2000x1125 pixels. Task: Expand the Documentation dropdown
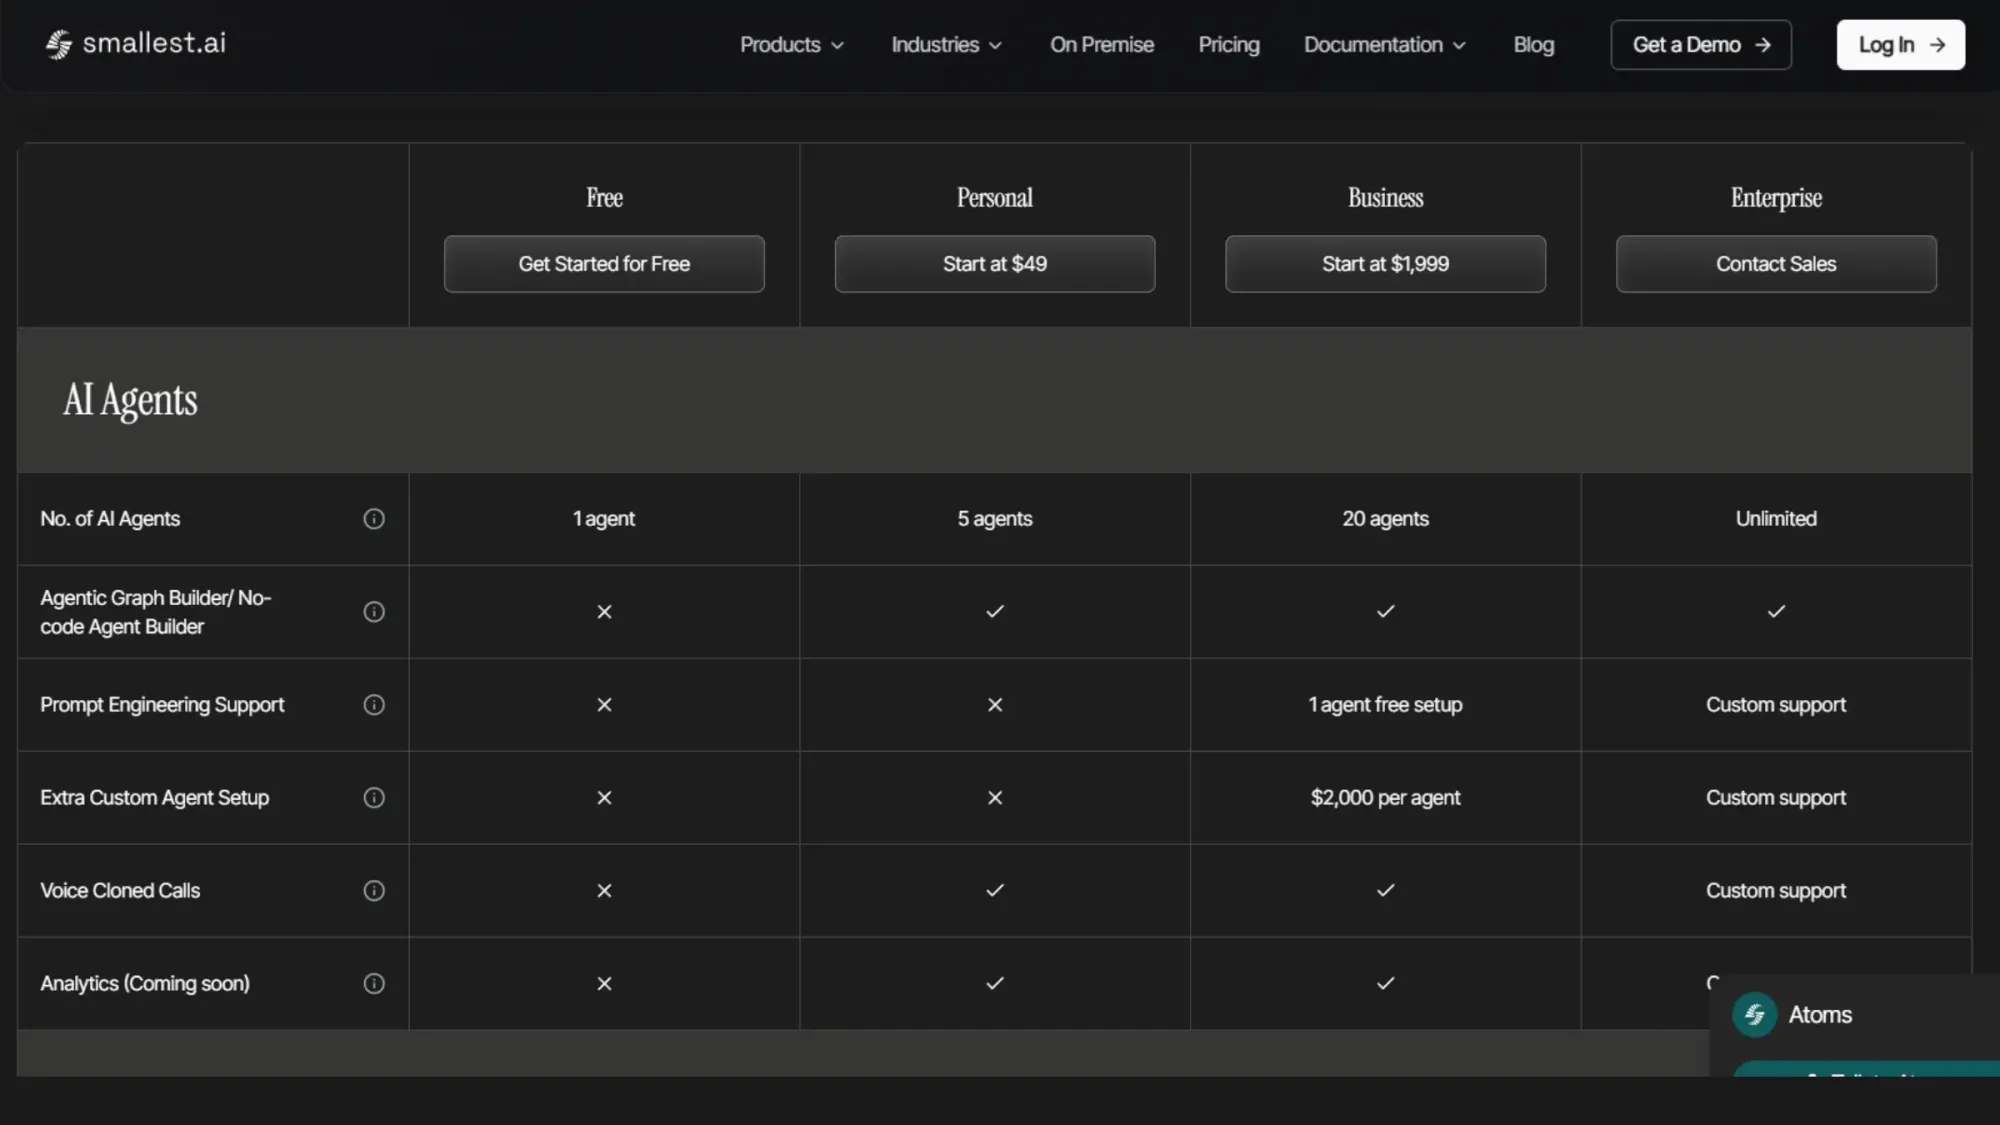click(1384, 45)
